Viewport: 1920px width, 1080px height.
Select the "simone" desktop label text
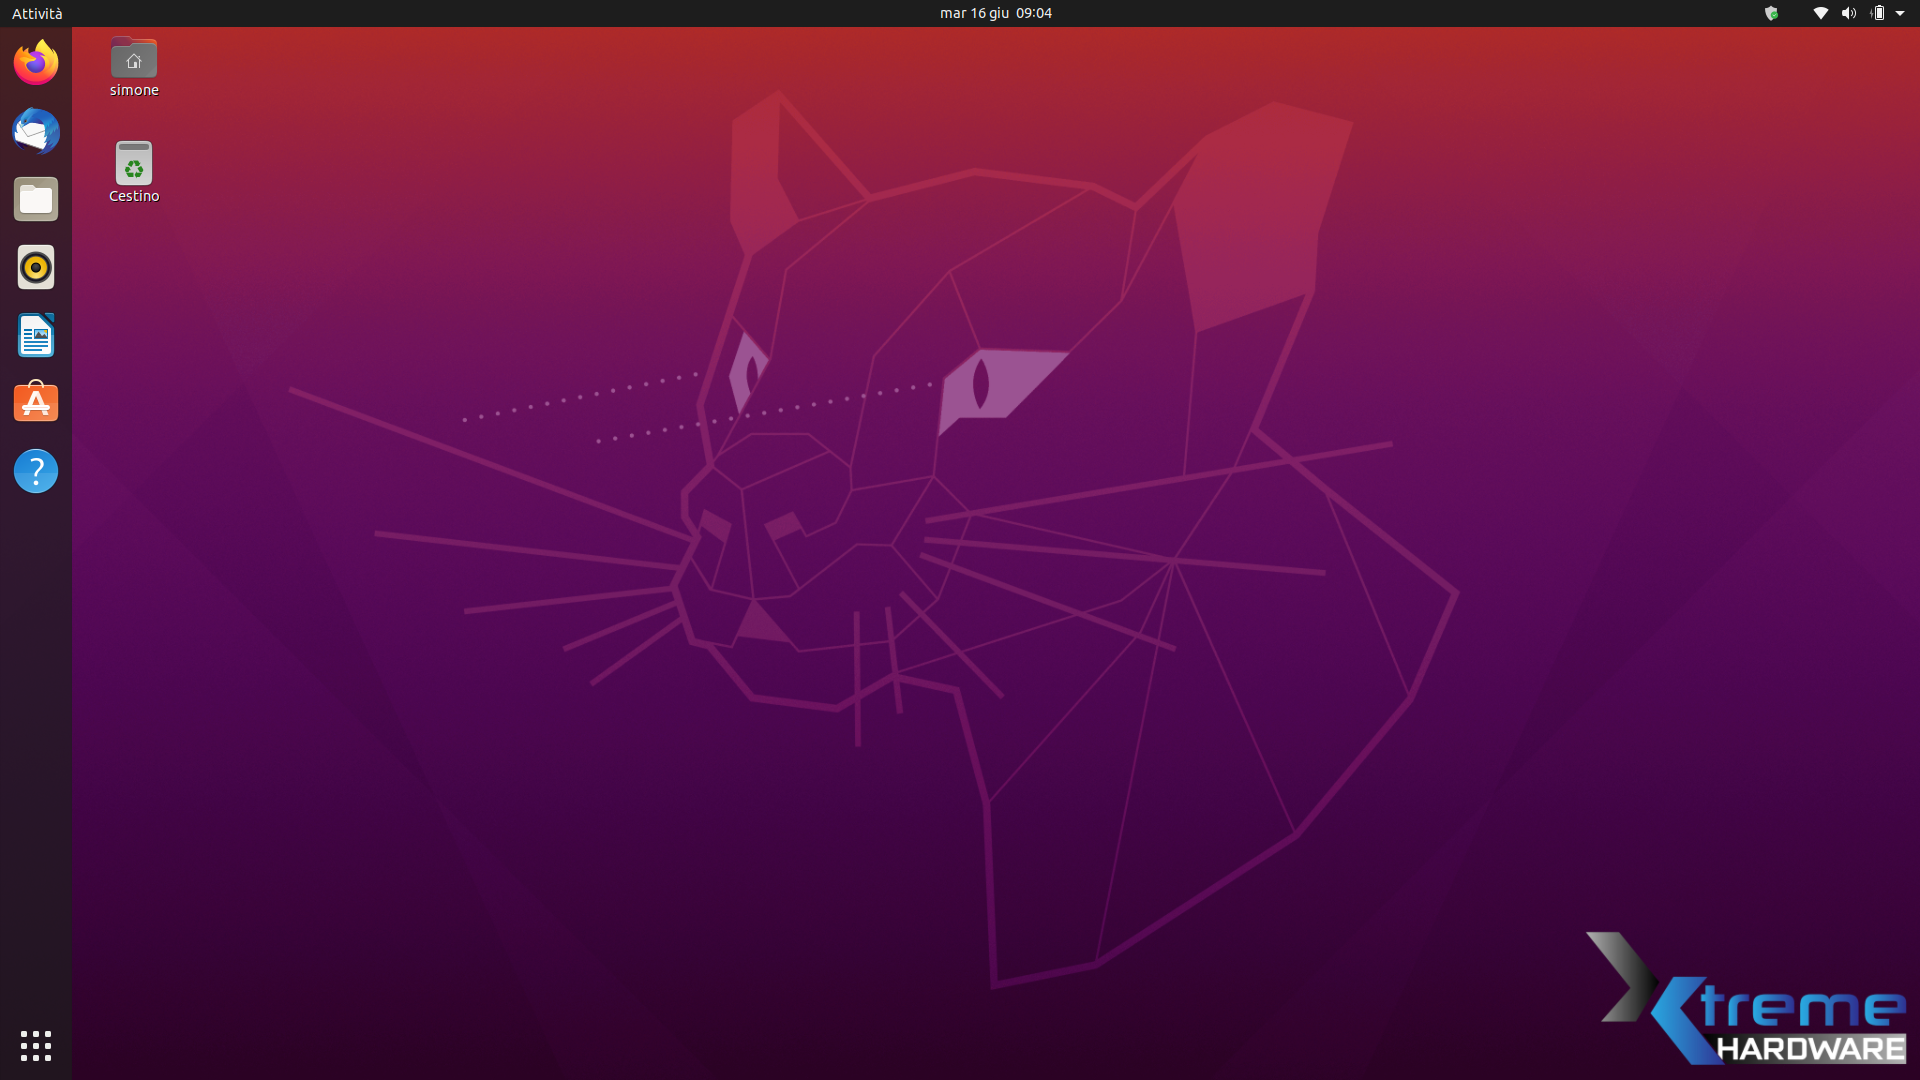click(x=134, y=90)
